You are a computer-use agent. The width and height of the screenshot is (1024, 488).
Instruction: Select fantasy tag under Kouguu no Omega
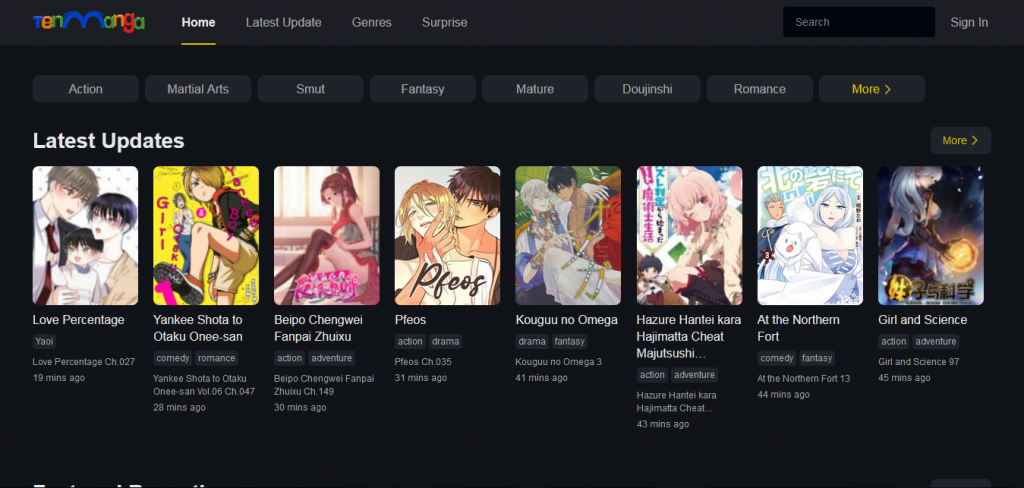click(x=569, y=341)
